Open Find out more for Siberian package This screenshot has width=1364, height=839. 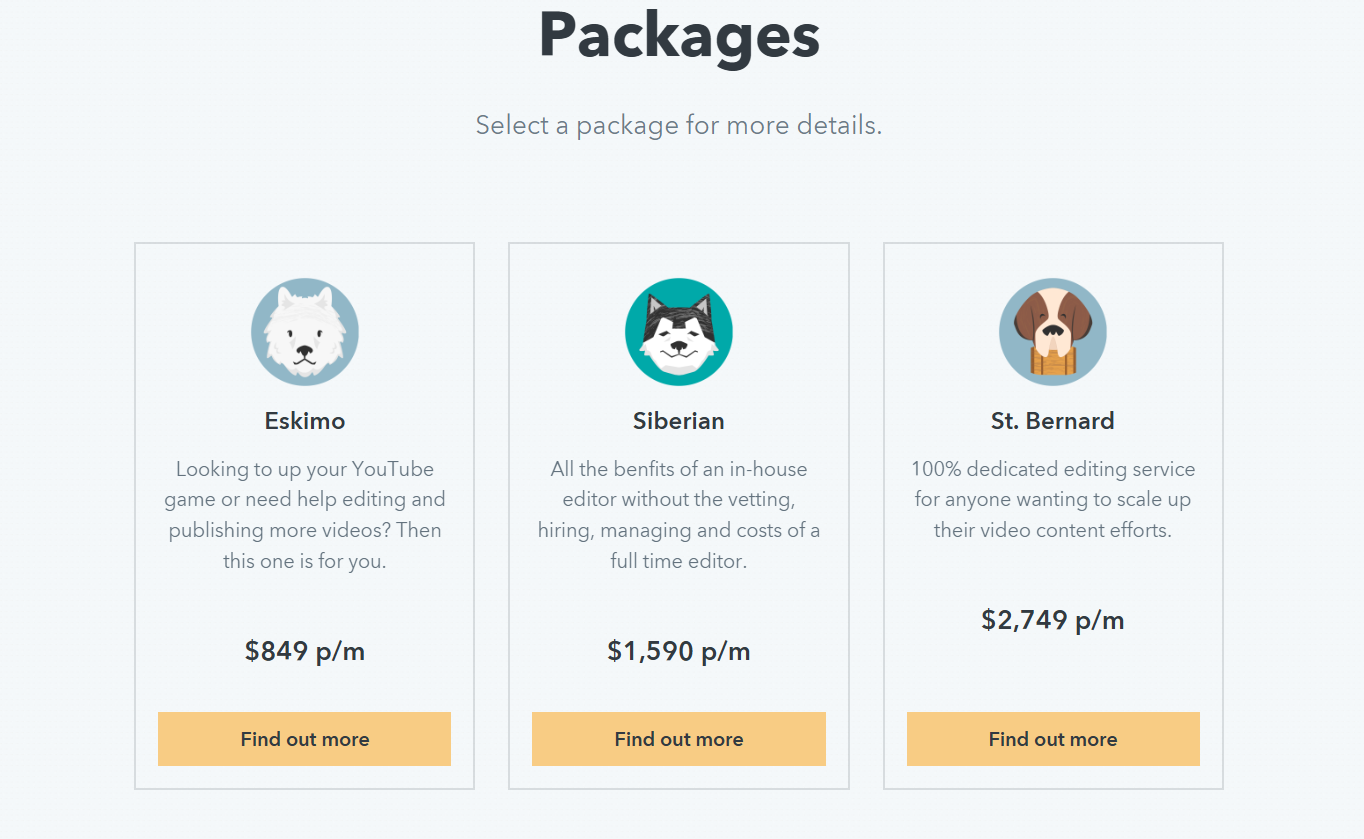679,739
